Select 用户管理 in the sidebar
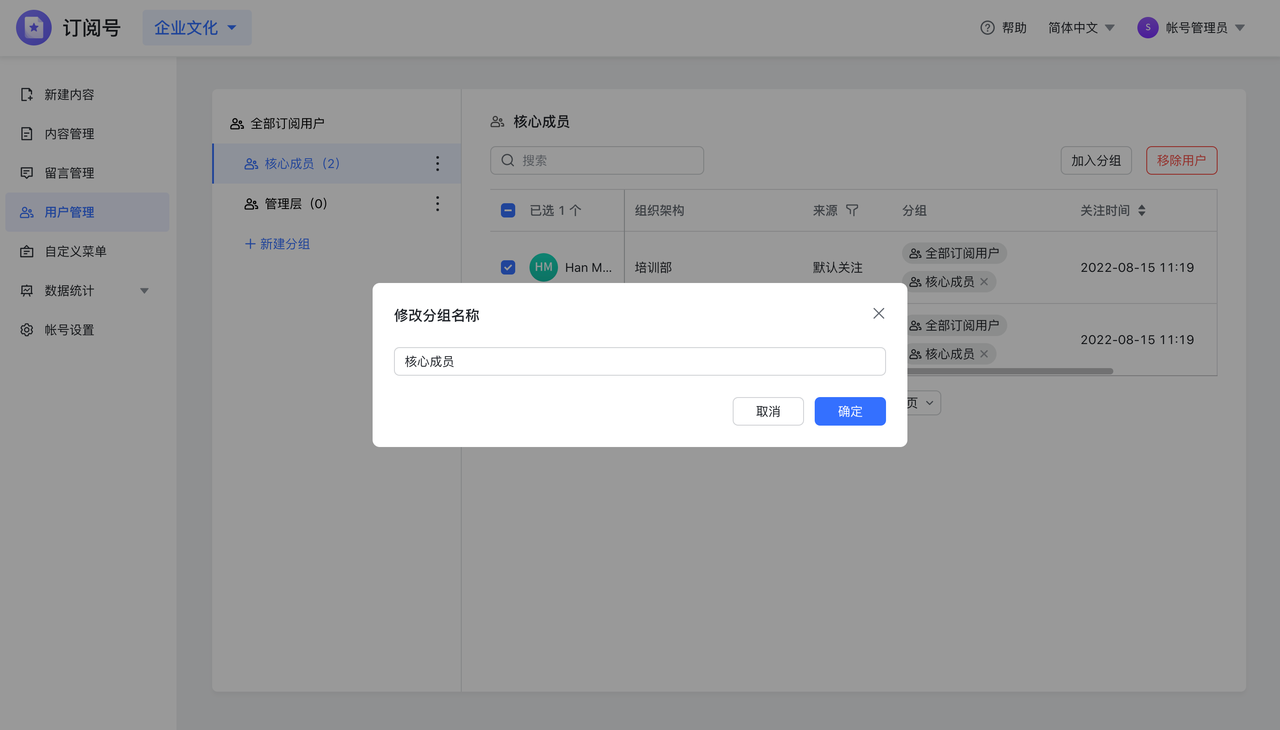 pyautogui.click(x=85, y=212)
